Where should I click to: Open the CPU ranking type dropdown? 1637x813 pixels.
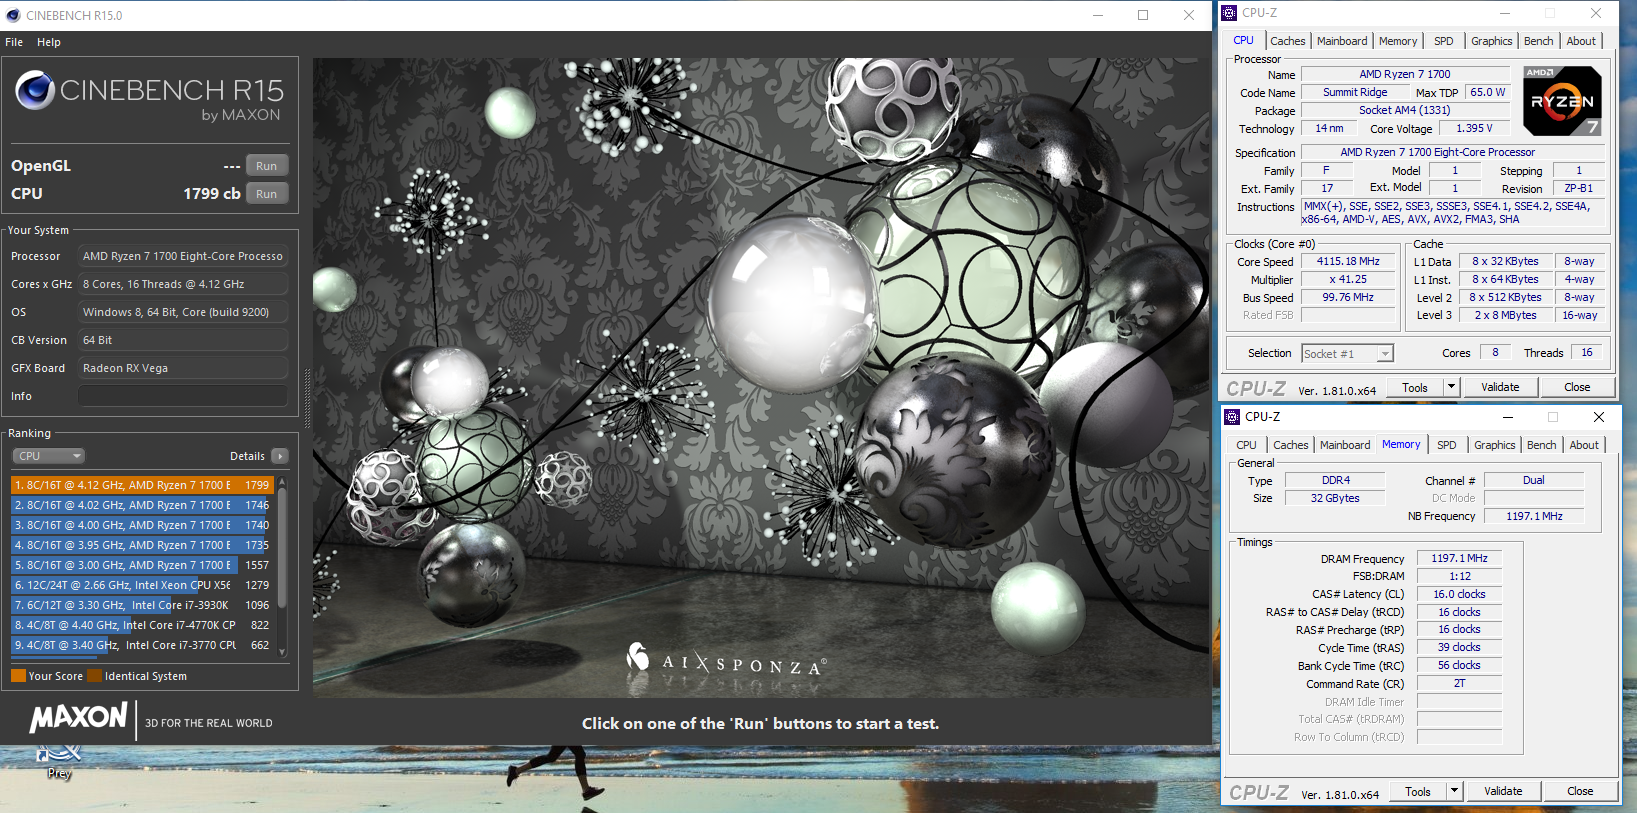[x=49, y=456]
